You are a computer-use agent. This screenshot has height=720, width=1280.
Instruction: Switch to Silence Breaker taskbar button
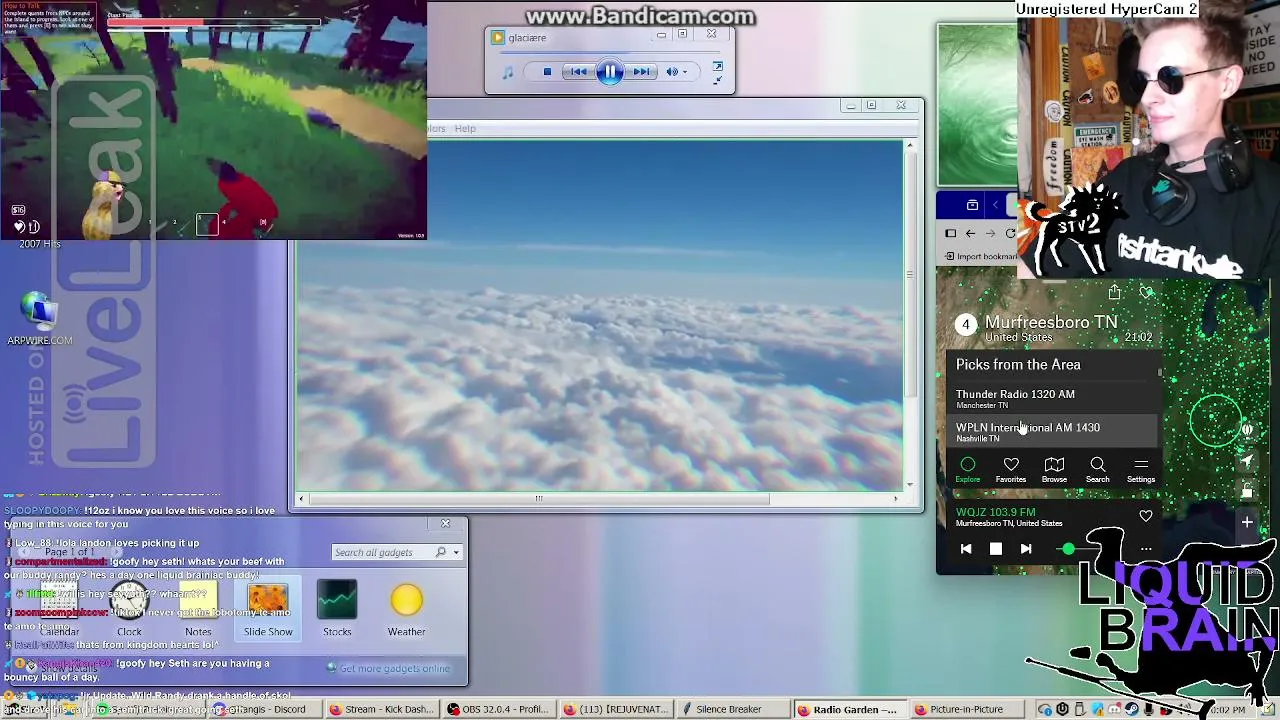(x=735, y=709)
